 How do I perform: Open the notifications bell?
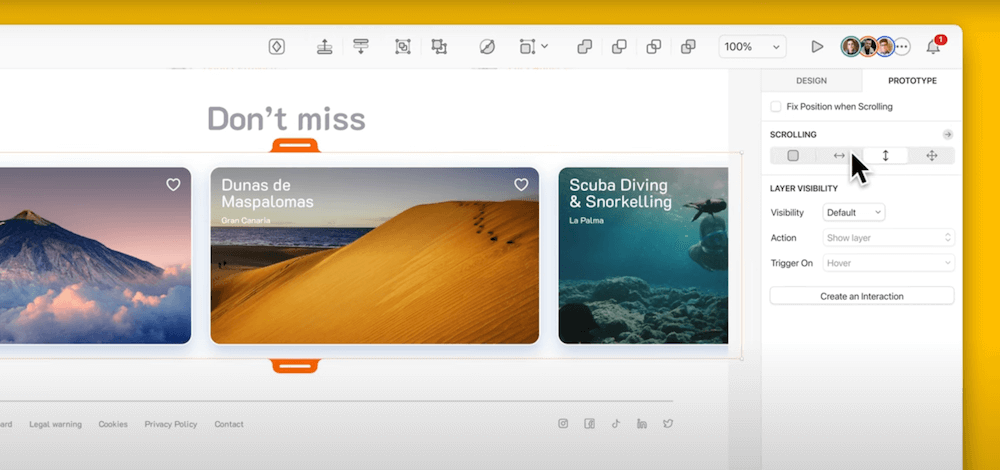pos(933,47)
